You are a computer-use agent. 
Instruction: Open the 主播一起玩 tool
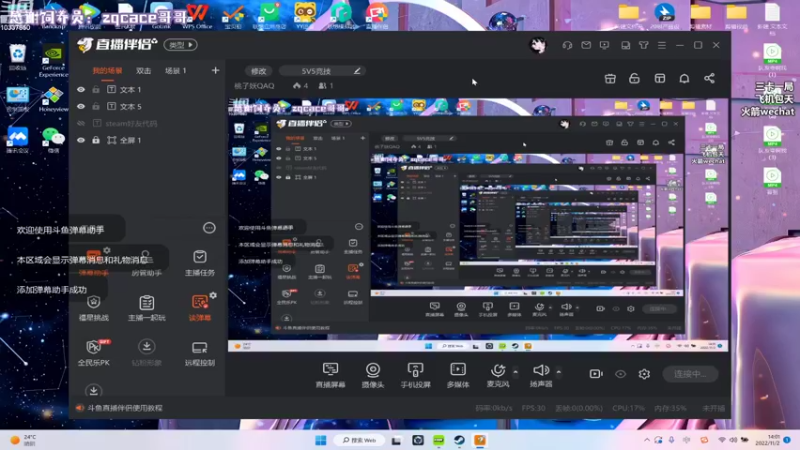click(146, 308)
